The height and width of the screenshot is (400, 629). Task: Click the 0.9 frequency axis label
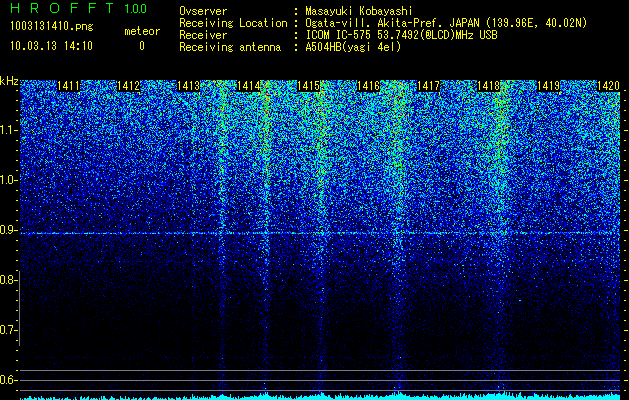(x=8, y=230)
